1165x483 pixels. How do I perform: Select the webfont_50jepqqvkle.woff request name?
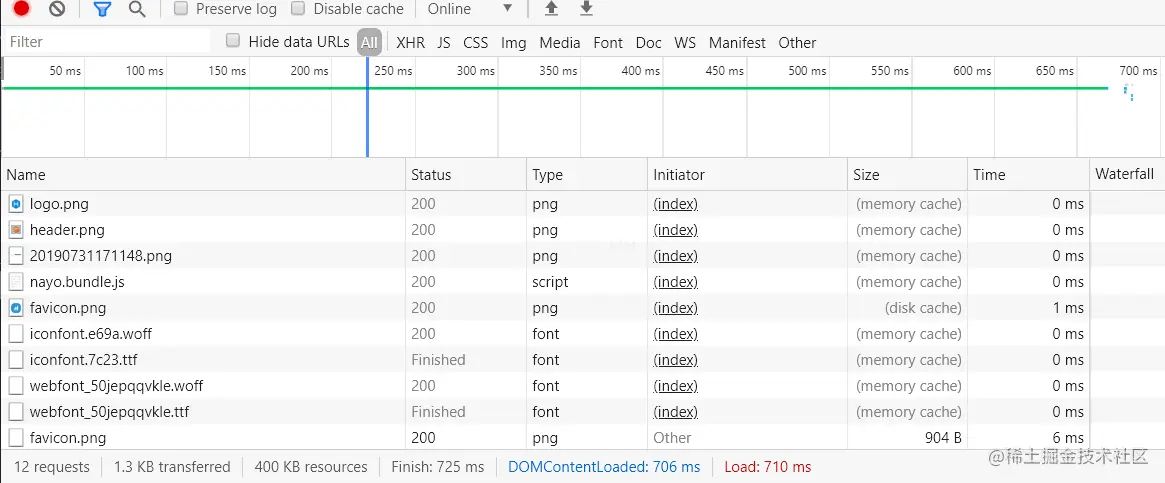coord(117,386)
